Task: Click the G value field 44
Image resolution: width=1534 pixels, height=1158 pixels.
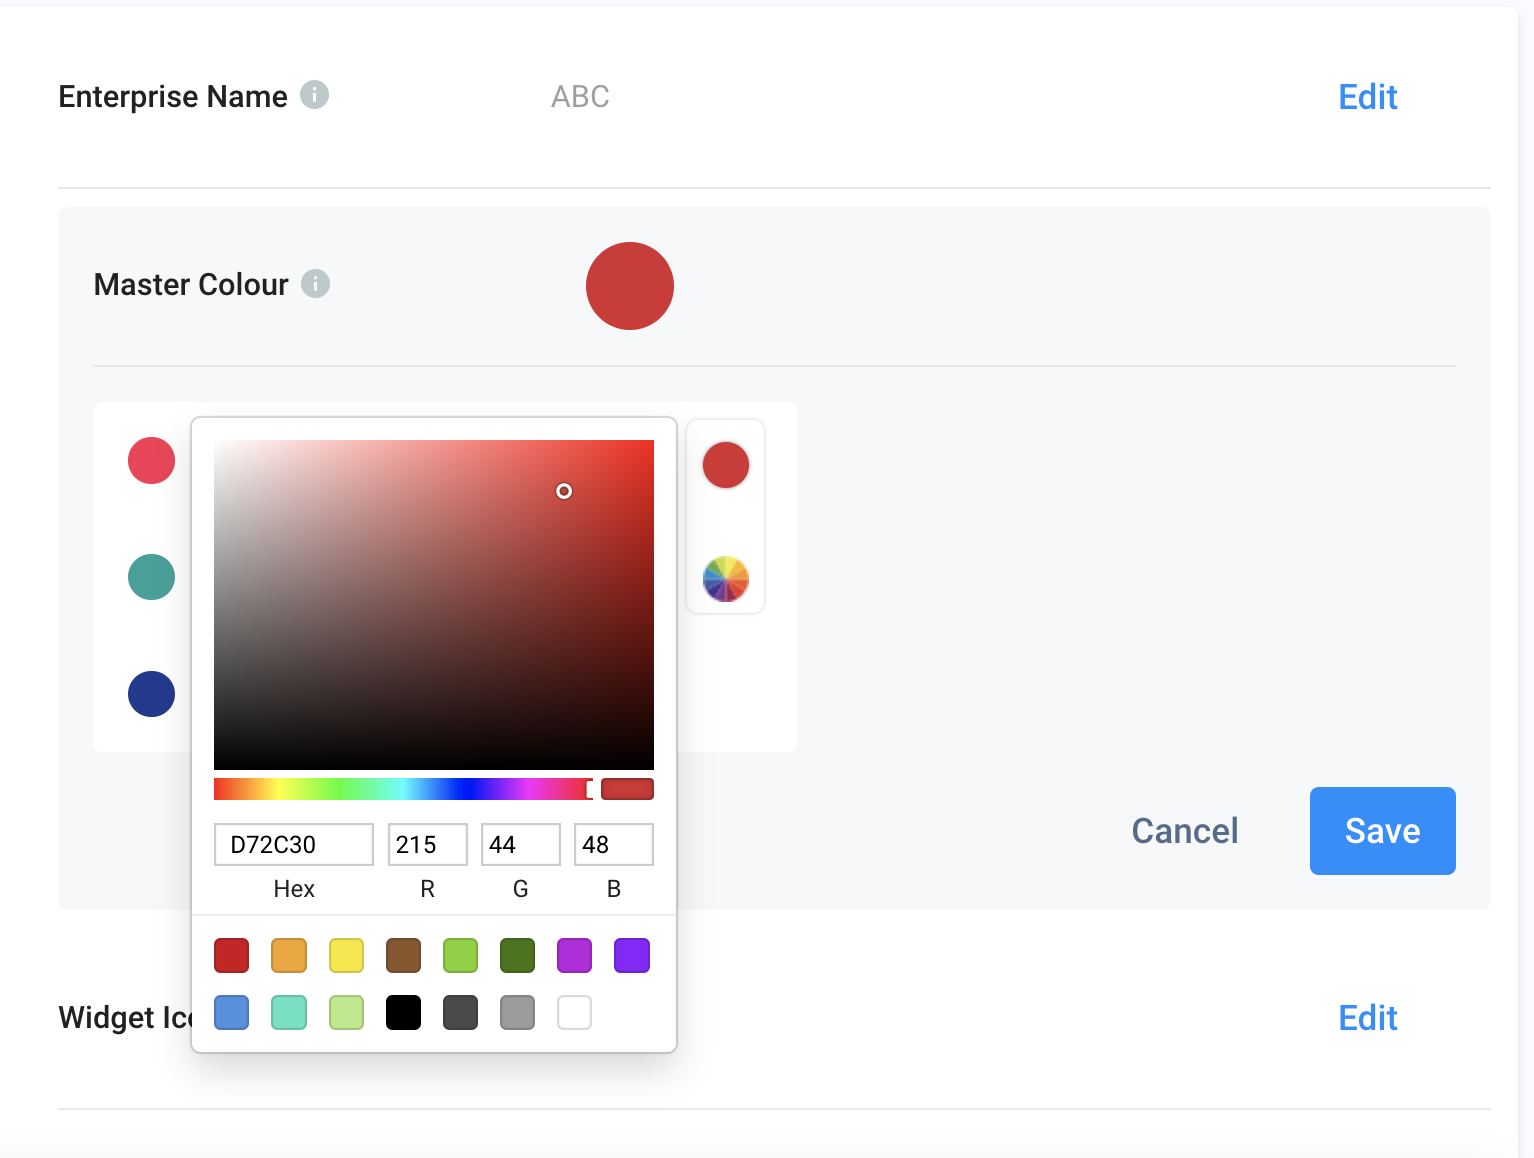Action: 521,845
